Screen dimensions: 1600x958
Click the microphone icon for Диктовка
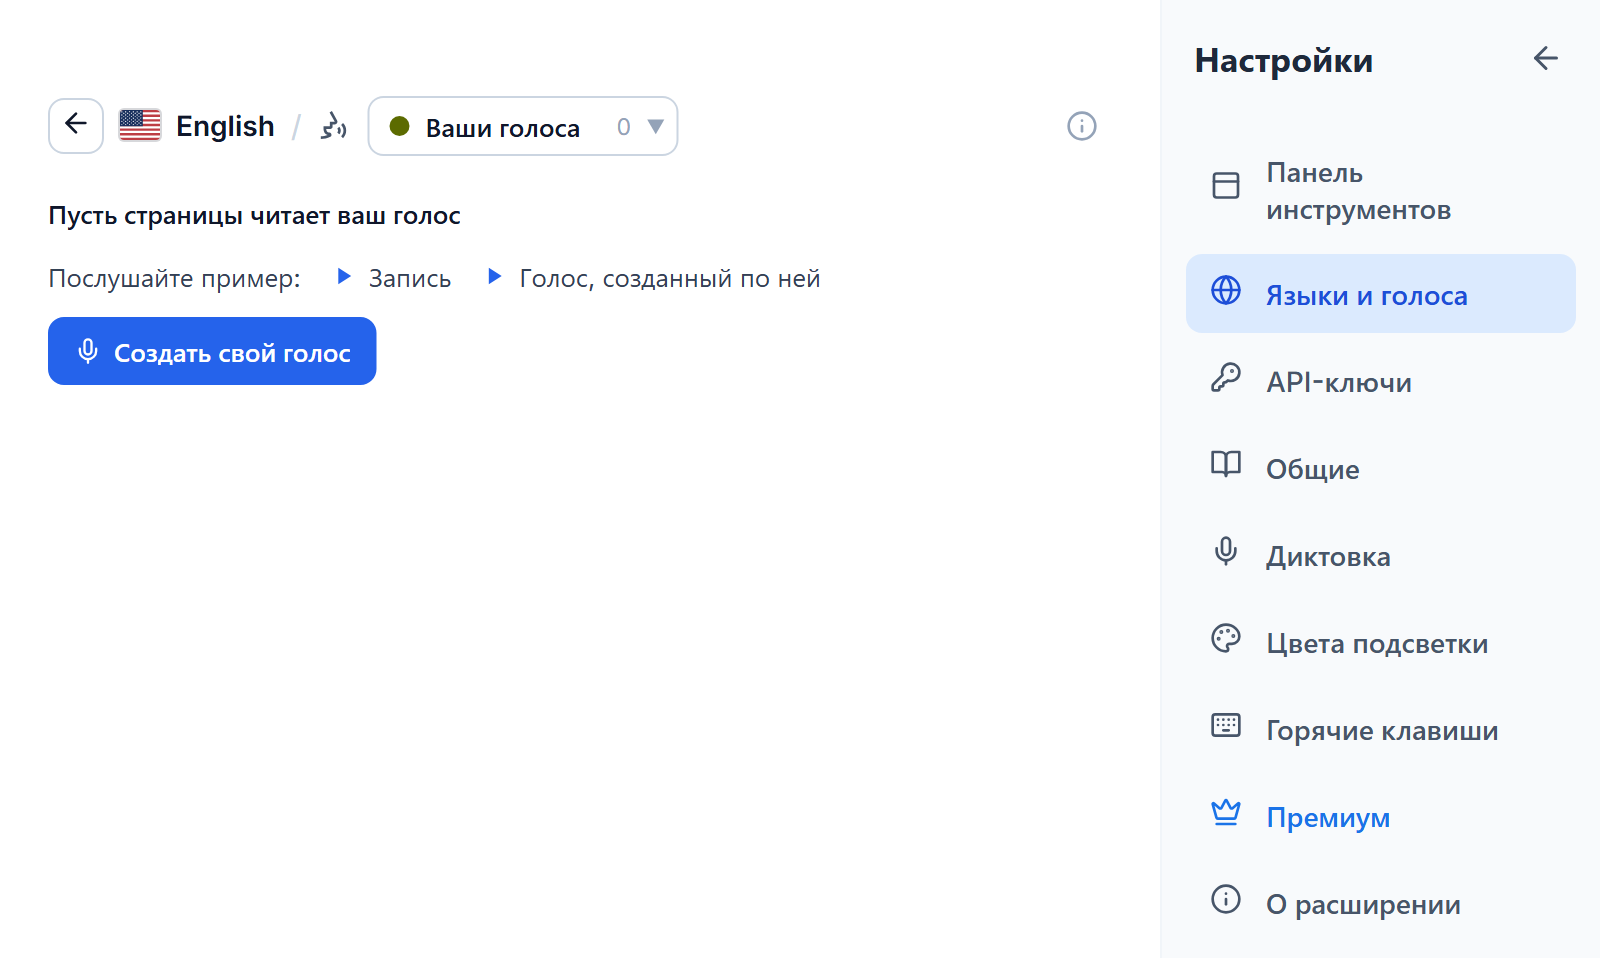tap(1226, 551)
